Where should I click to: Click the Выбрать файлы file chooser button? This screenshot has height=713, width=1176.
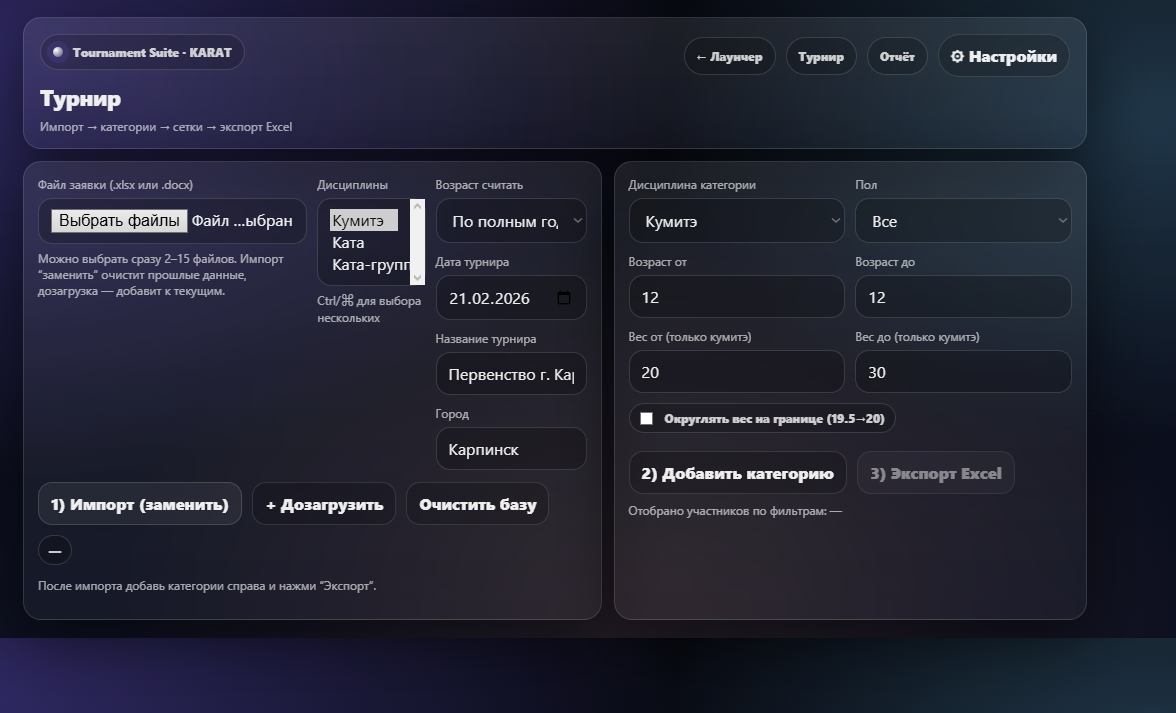(x=119, y=221)
